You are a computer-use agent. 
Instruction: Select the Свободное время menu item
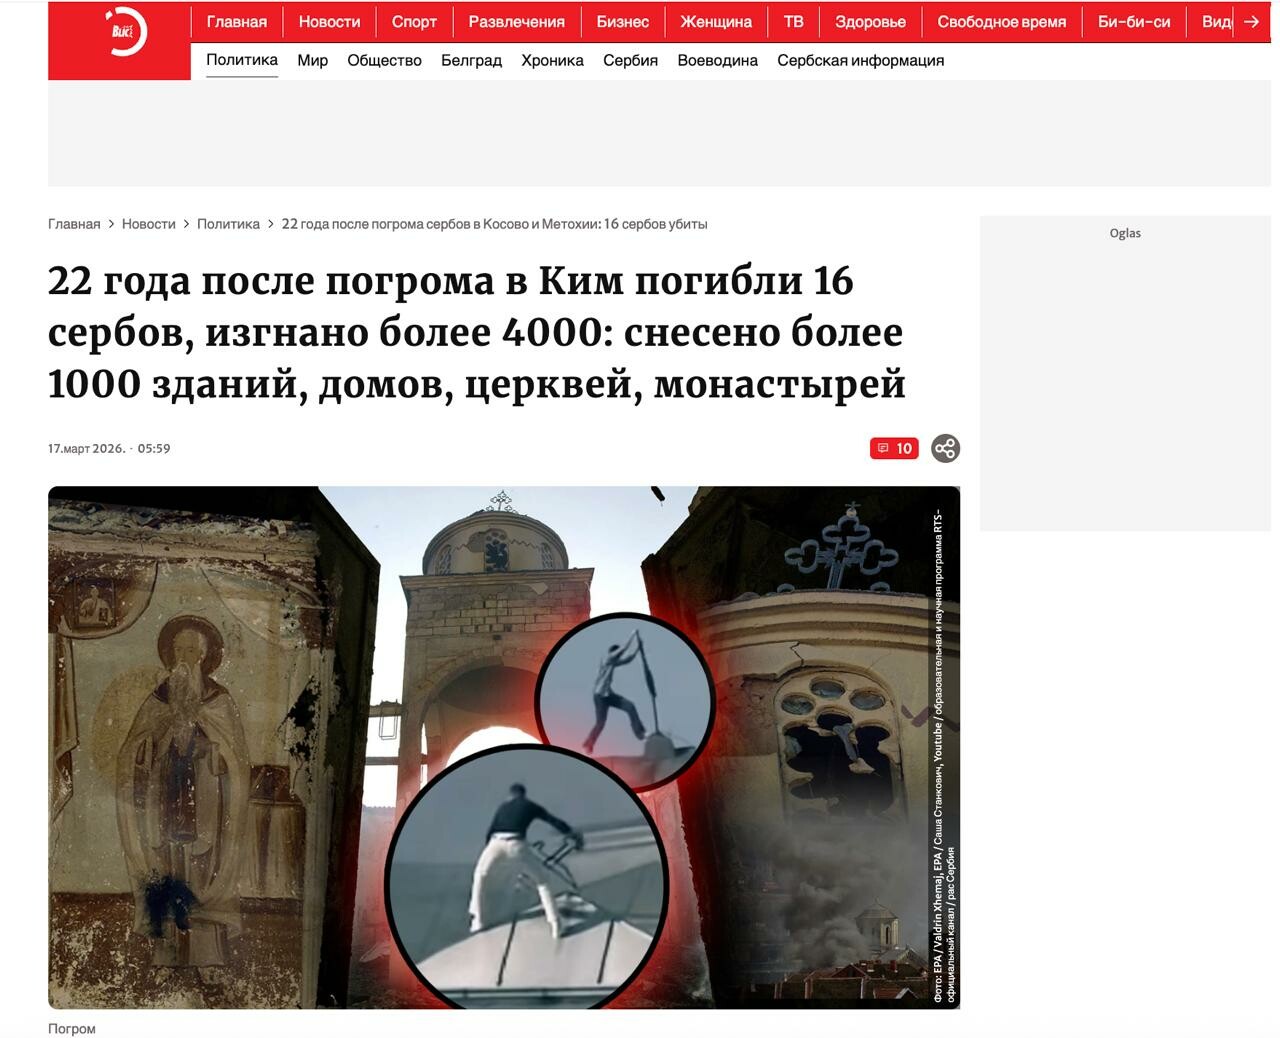point(1001,22)
